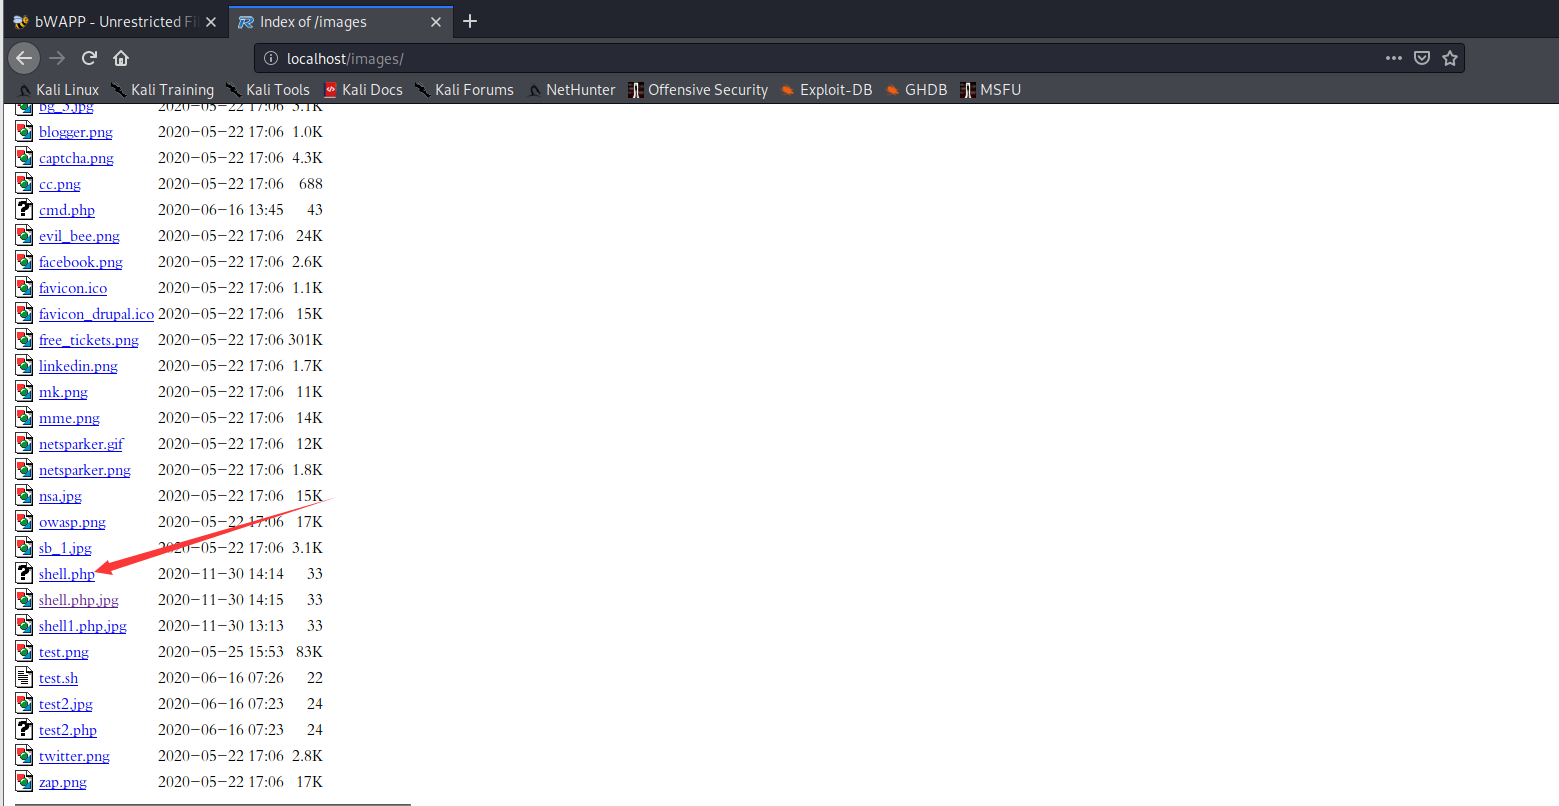Open the blogger.png file link
This screenshot has width=1559, height=806.
coord(76,132)
